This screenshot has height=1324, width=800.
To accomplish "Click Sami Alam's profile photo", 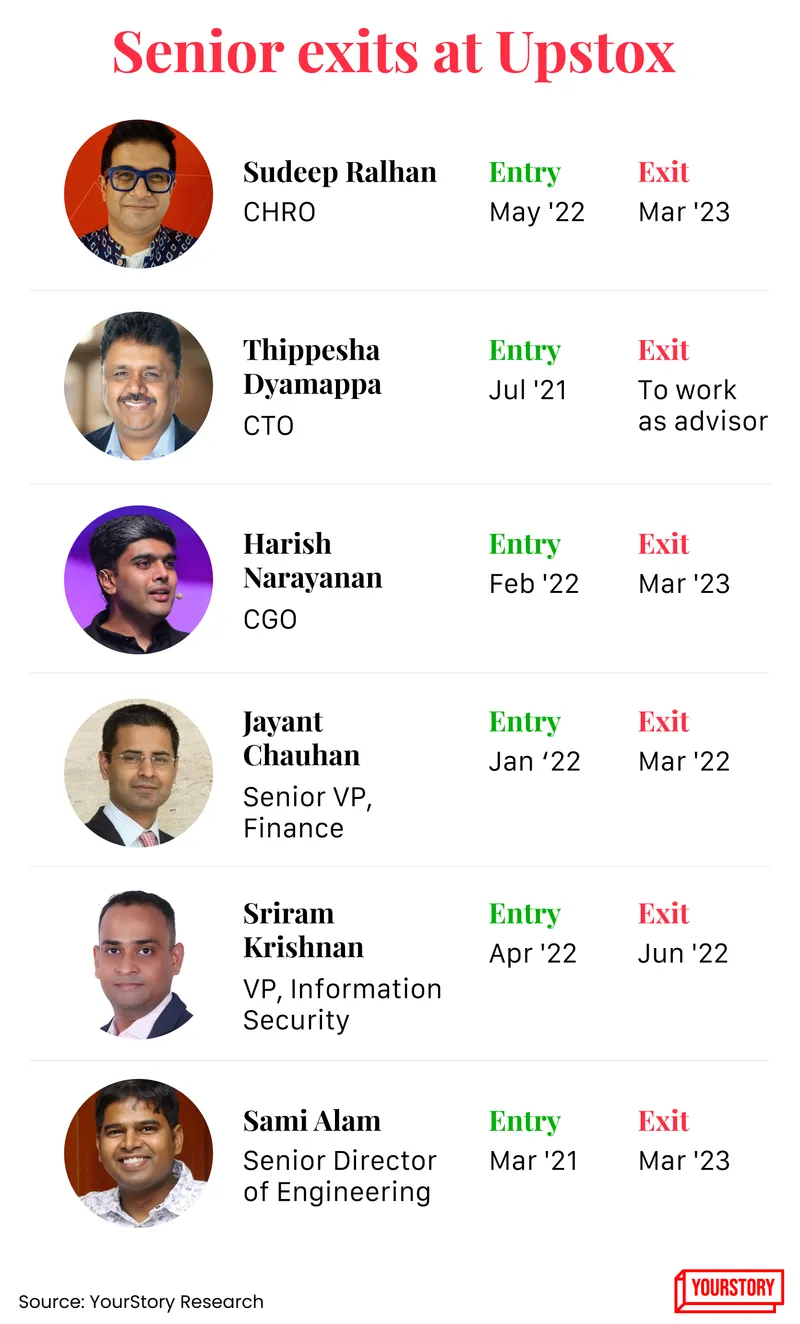I will pyautogui.click(x=138, y=1153).
